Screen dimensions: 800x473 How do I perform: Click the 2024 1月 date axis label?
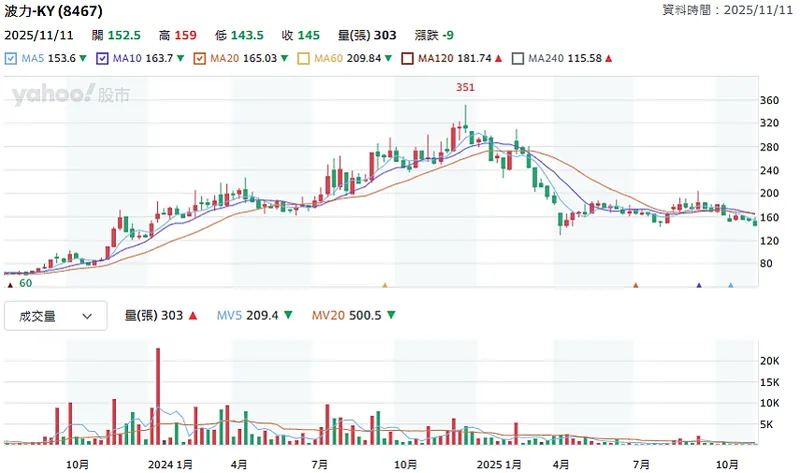click(x=170, y=465)
